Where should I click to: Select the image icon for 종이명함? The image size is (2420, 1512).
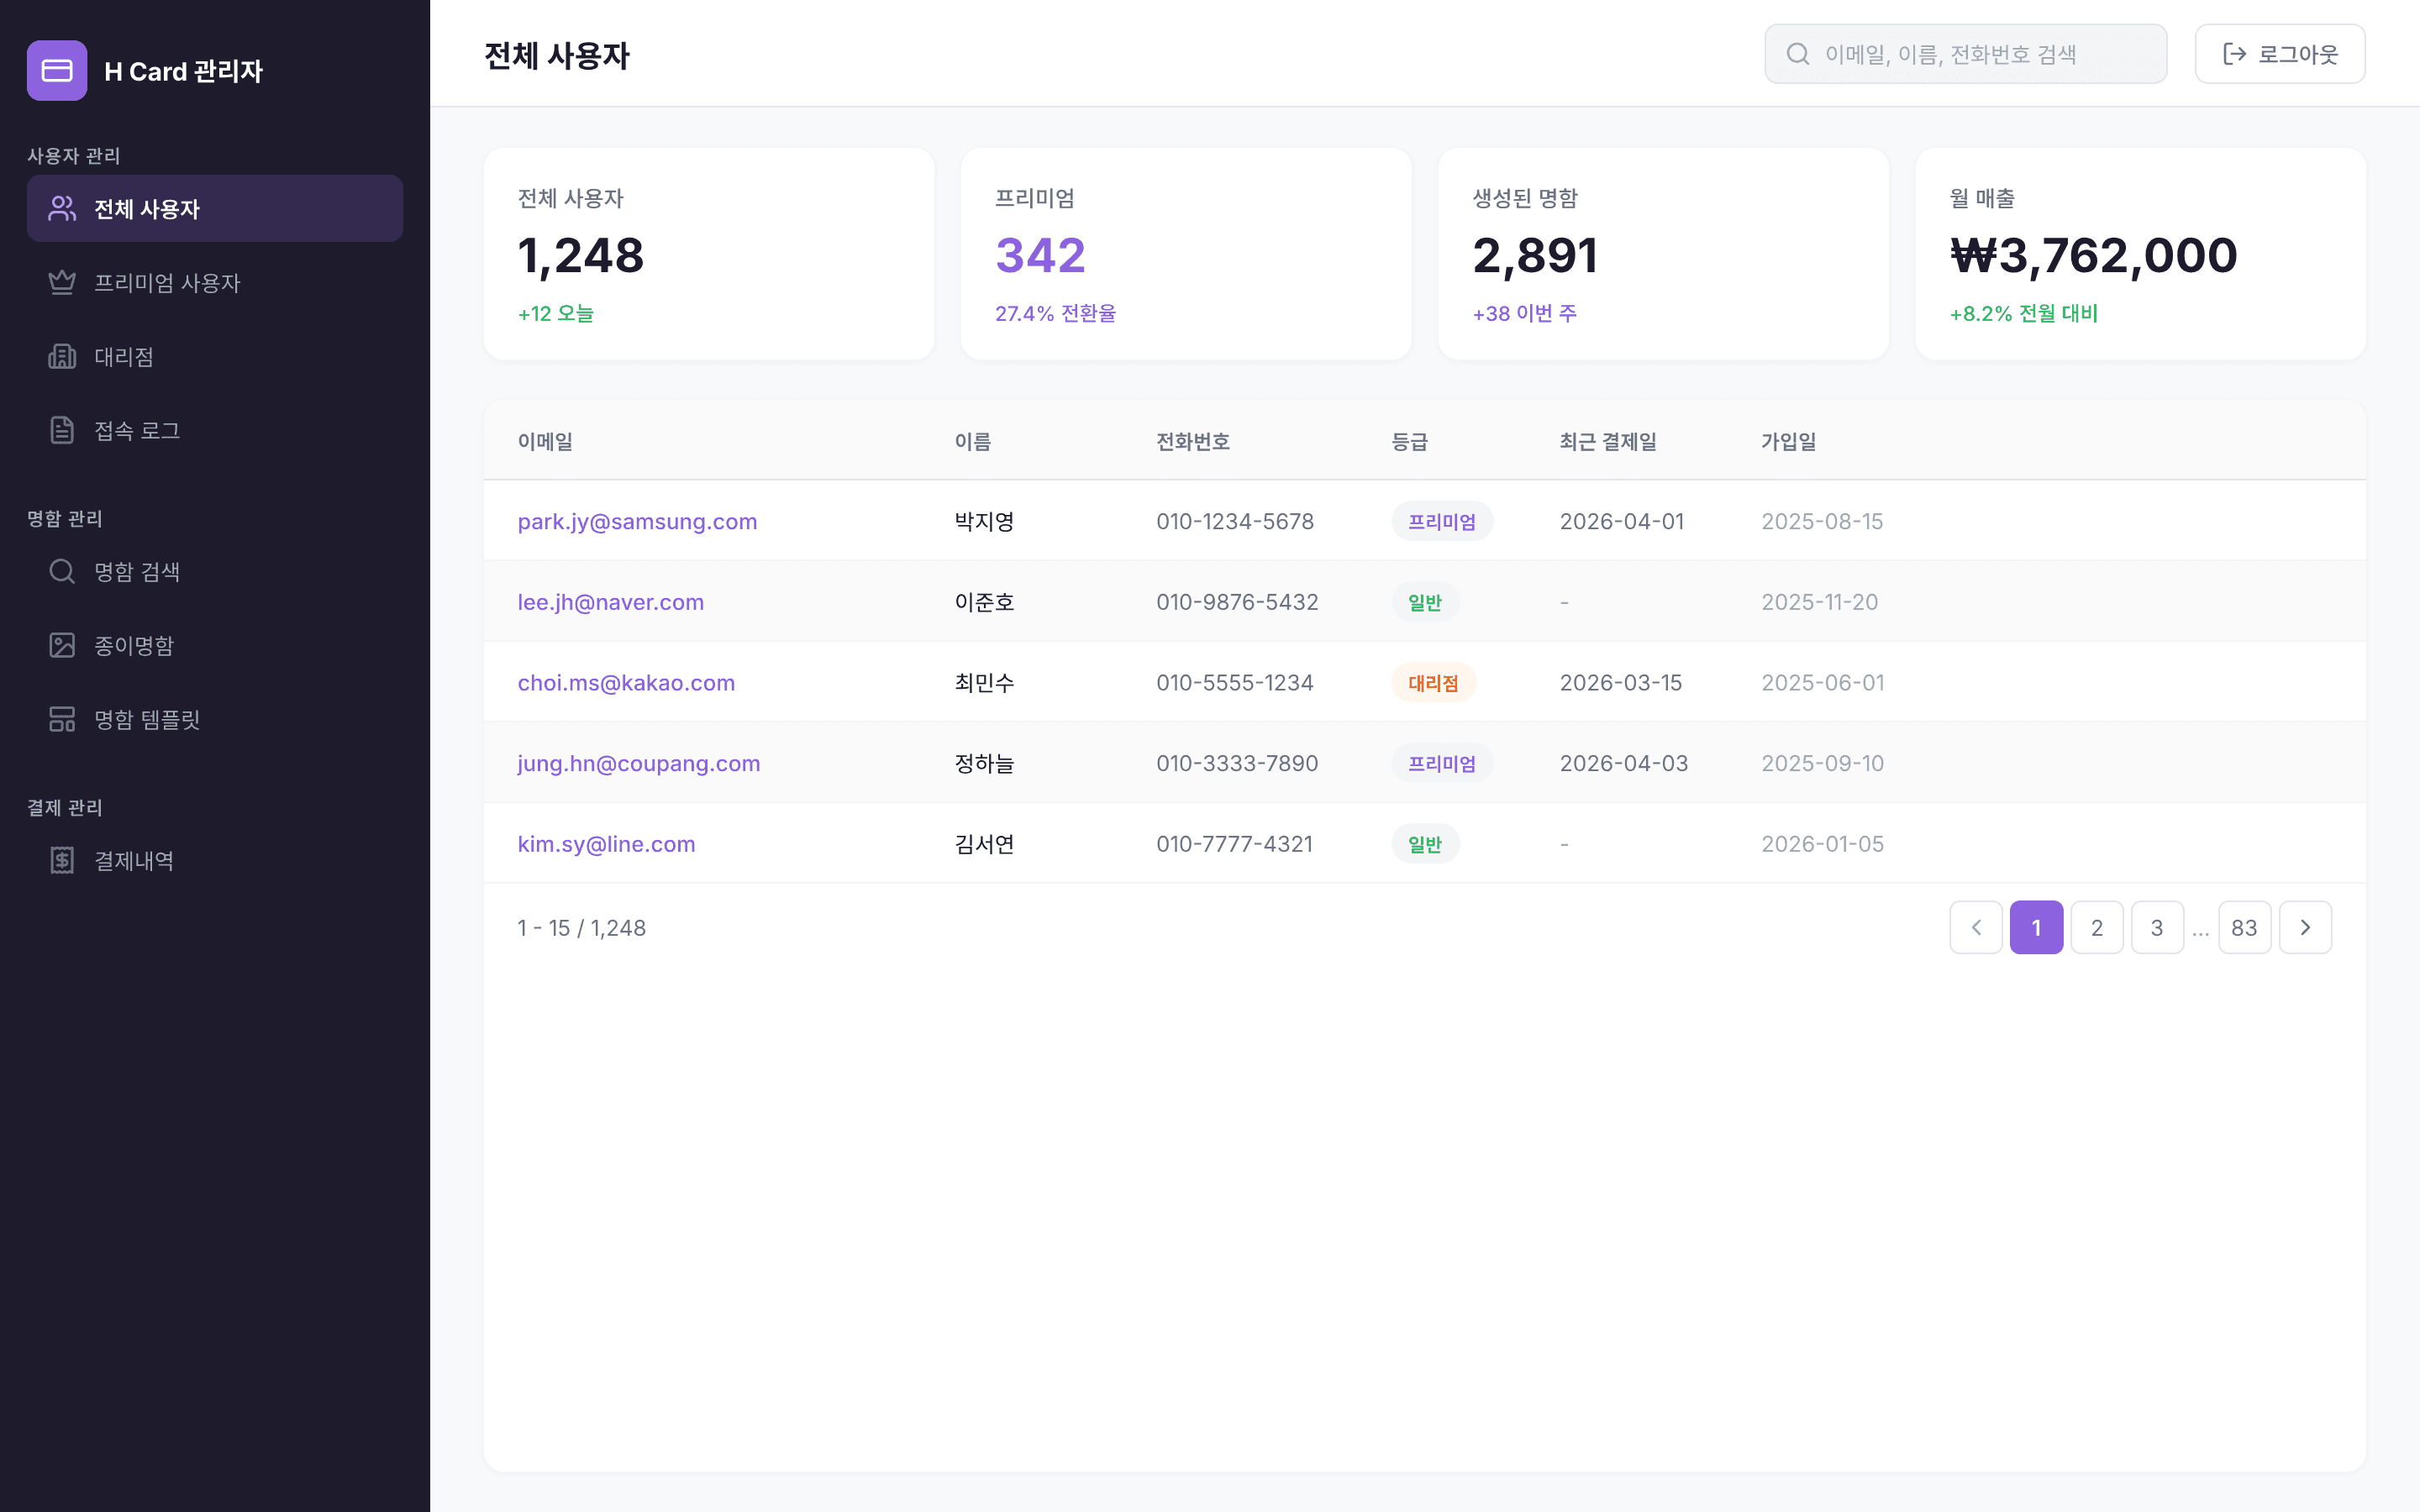click(61, 645)
